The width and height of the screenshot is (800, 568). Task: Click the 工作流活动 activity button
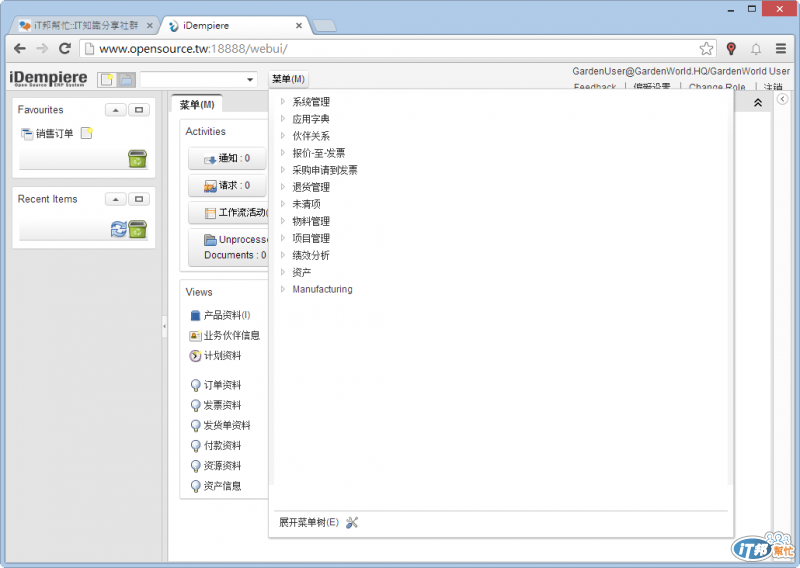tap(228, 213)
